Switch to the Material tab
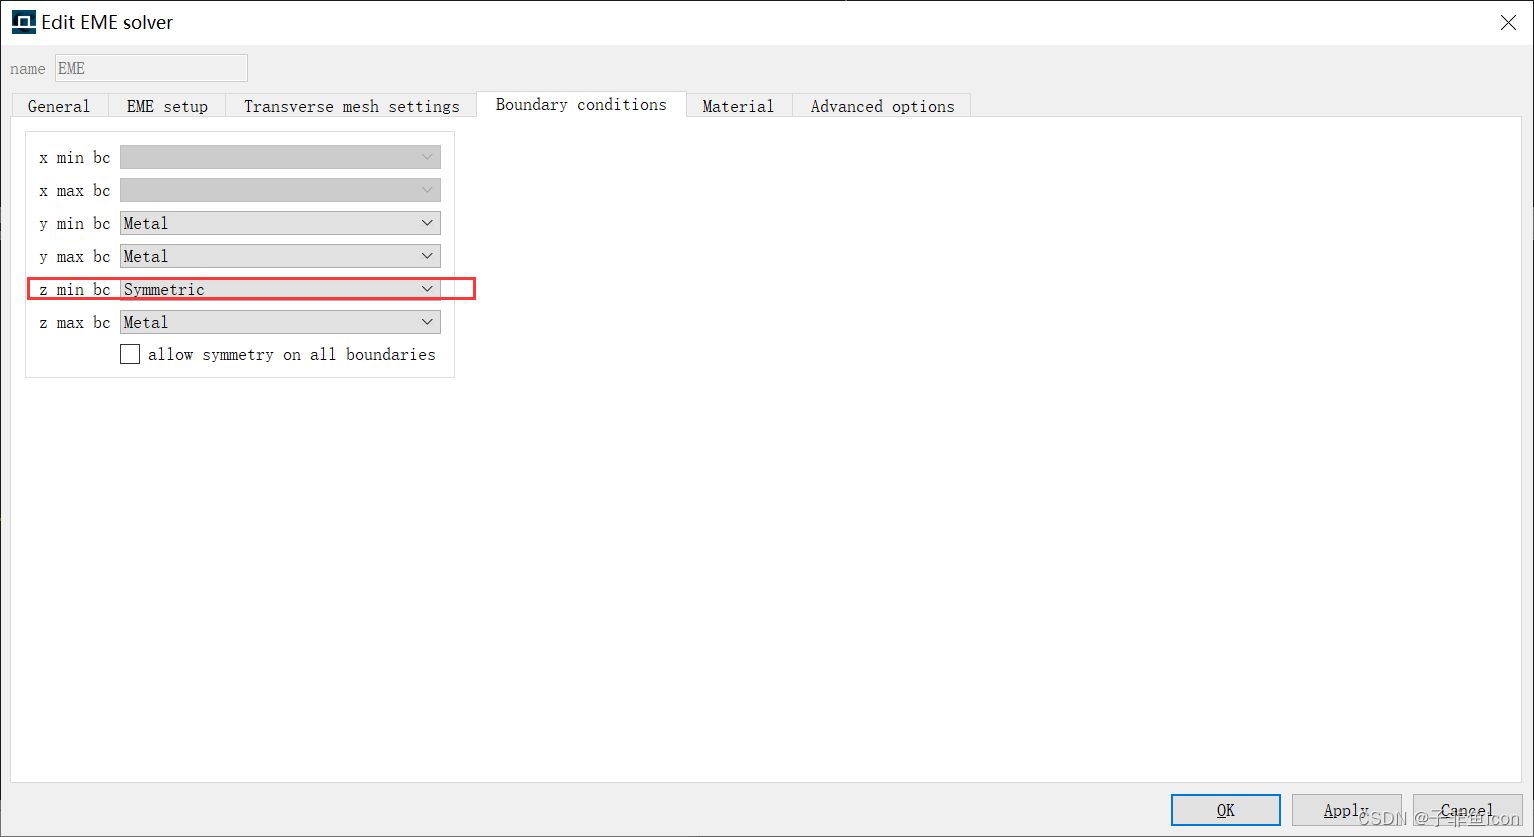1534x837 pixels. (x=738, y=106)
